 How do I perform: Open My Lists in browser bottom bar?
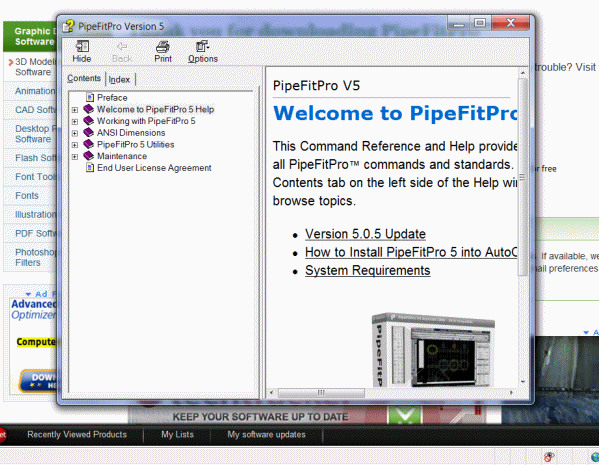click(177, 434)
